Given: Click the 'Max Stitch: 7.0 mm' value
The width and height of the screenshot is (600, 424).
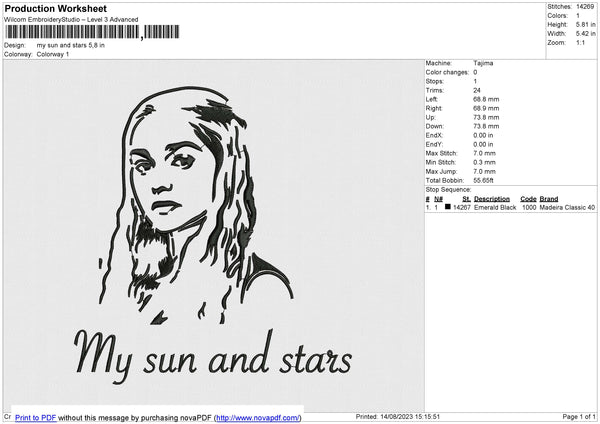Looking at the screenshot, I should [484, 153].
